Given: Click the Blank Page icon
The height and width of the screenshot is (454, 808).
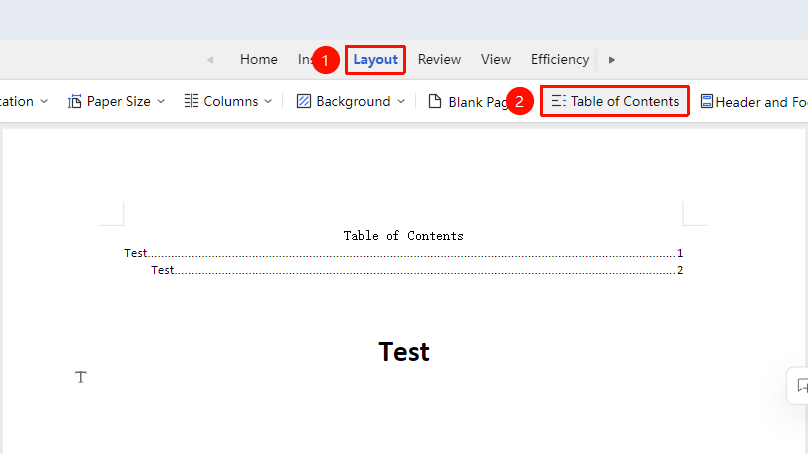Looking at the screenshot, I should click(435, 102).
